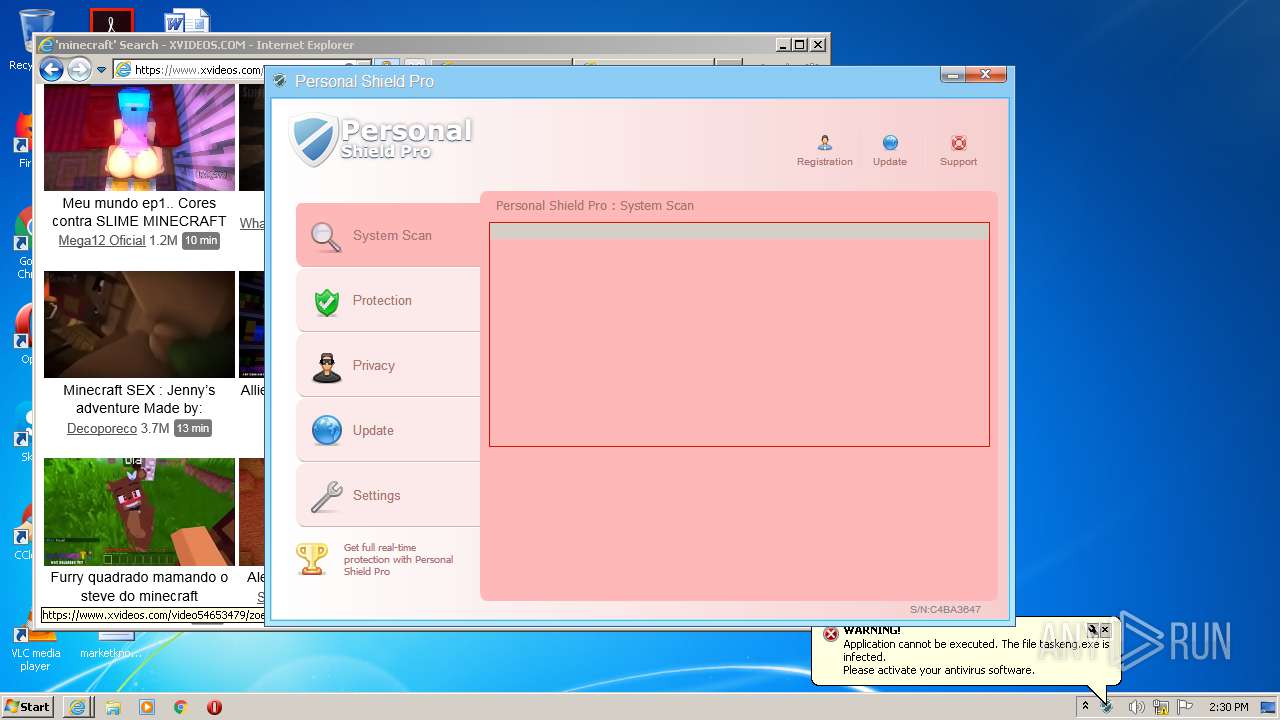The width and height of the screenshot is (1280, 720).
Task: Click the green shield Protection icon
Action: pos(327,301)
